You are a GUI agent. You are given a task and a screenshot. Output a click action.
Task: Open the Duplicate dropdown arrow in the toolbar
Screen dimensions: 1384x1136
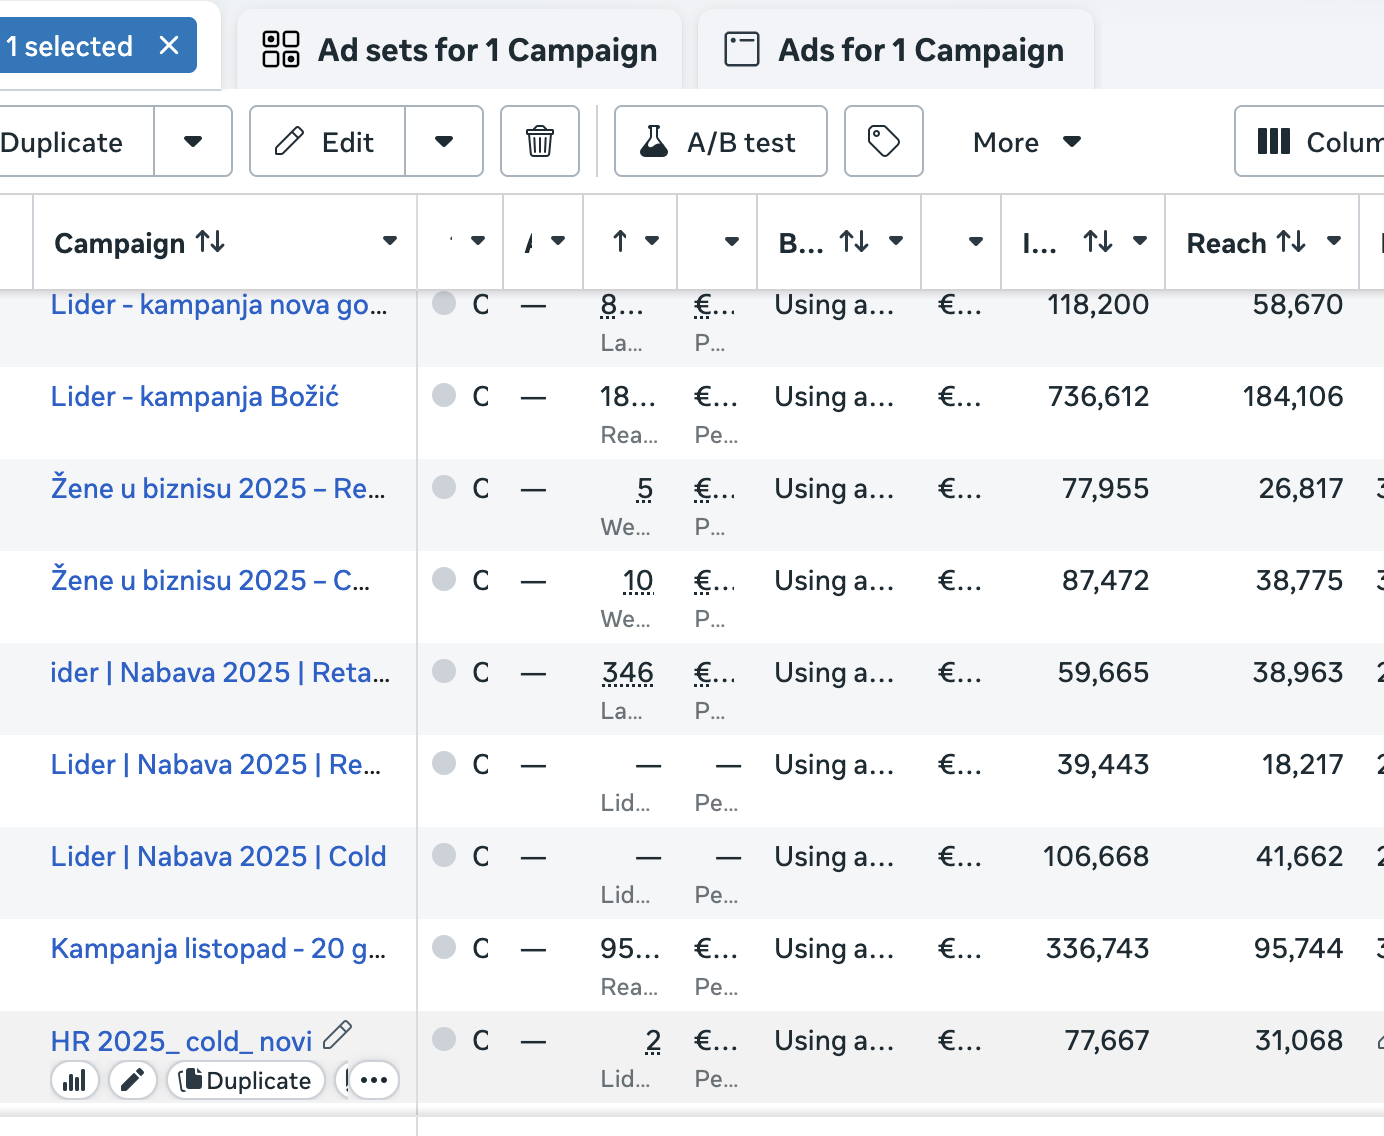click(193, 141)
